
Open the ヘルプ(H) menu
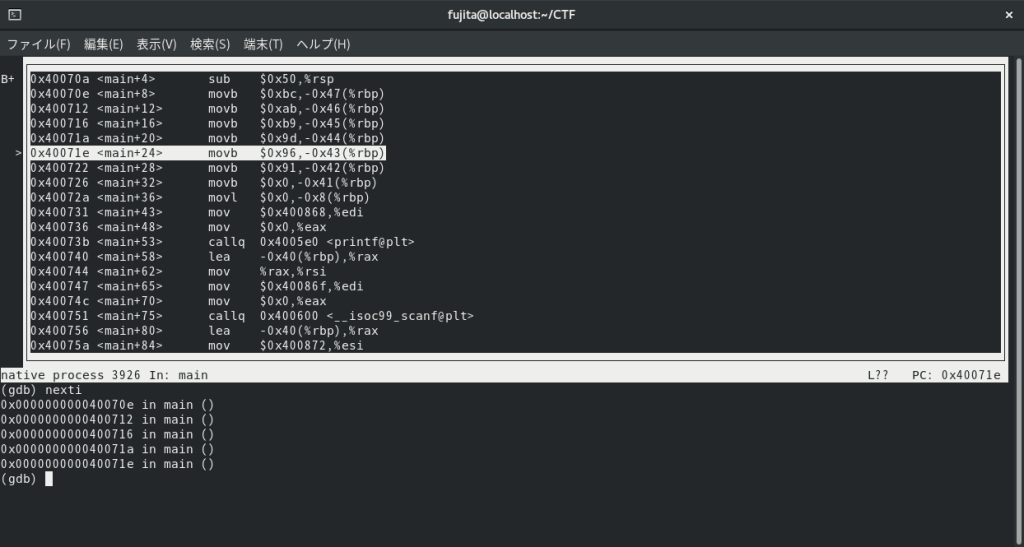[323, 44]
